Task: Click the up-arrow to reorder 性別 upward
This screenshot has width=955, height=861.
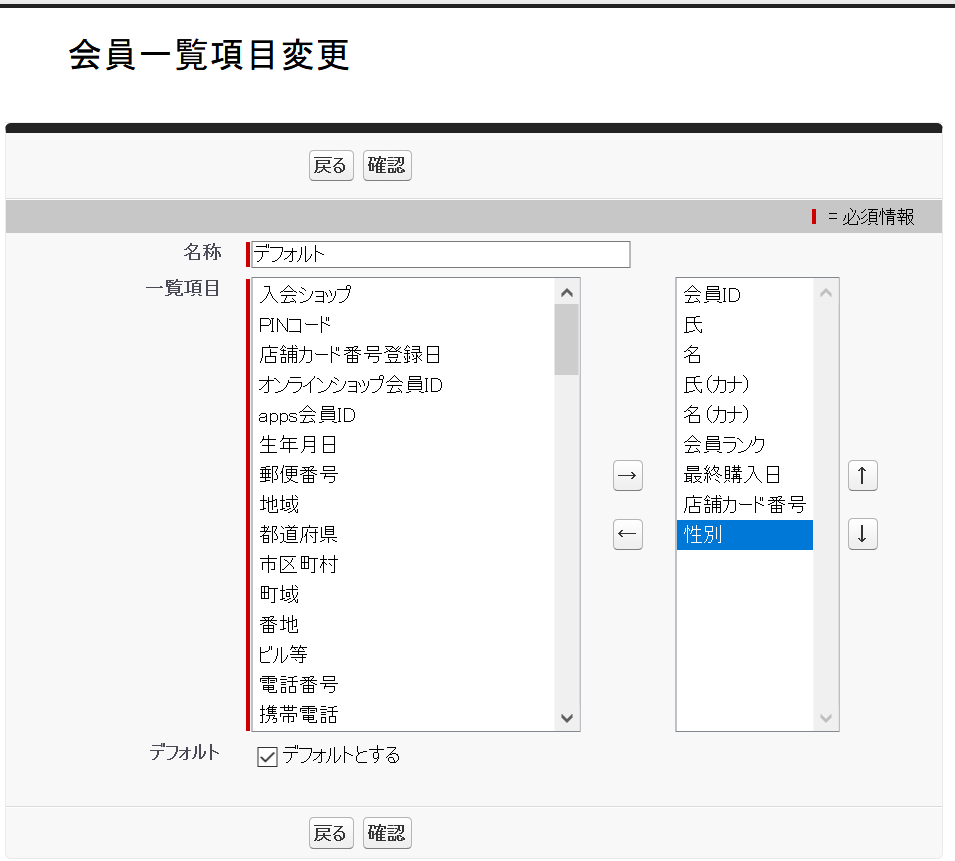Action: (862, 475)
